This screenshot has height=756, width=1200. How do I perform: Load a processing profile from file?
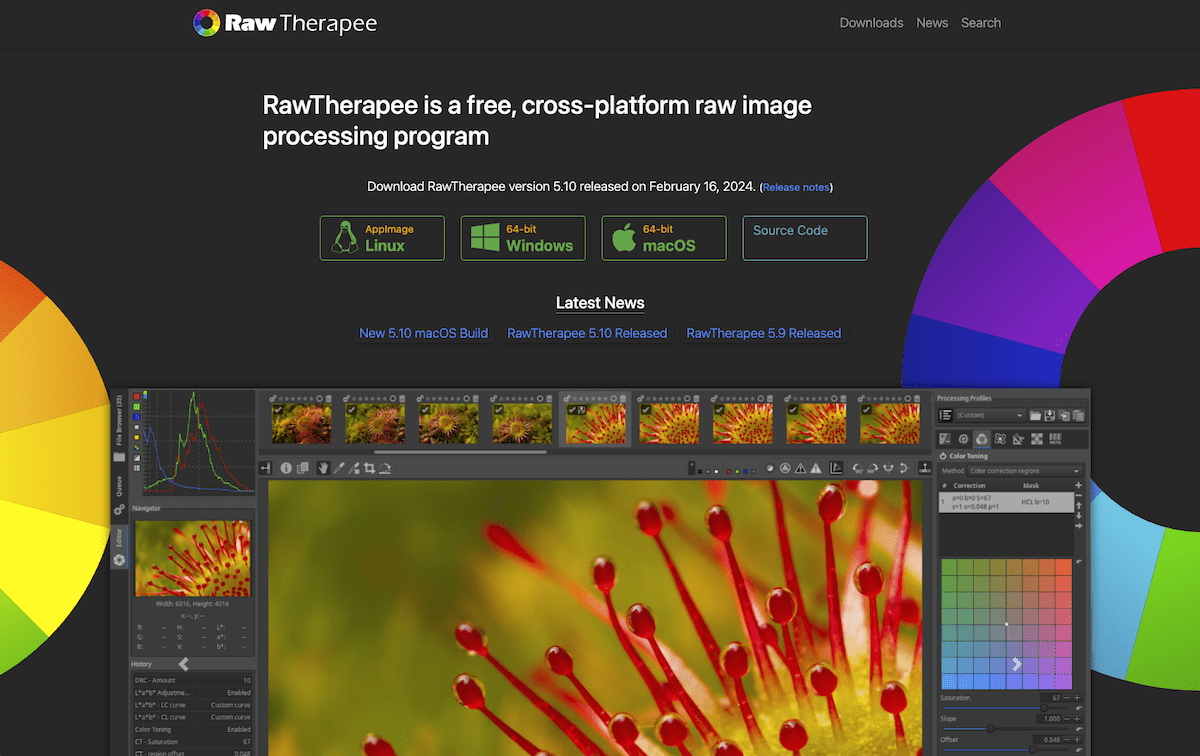pos(1036,415)
